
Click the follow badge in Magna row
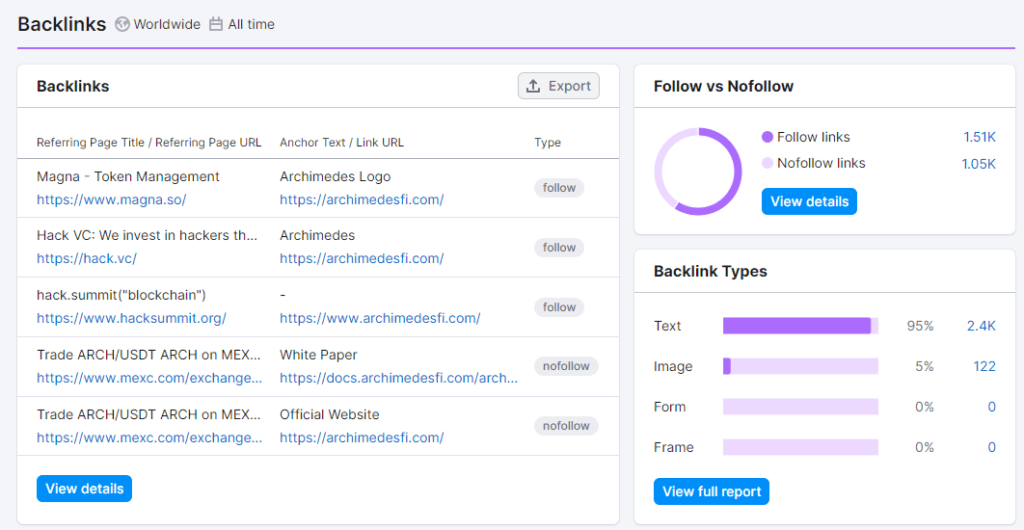click(559, 188)
